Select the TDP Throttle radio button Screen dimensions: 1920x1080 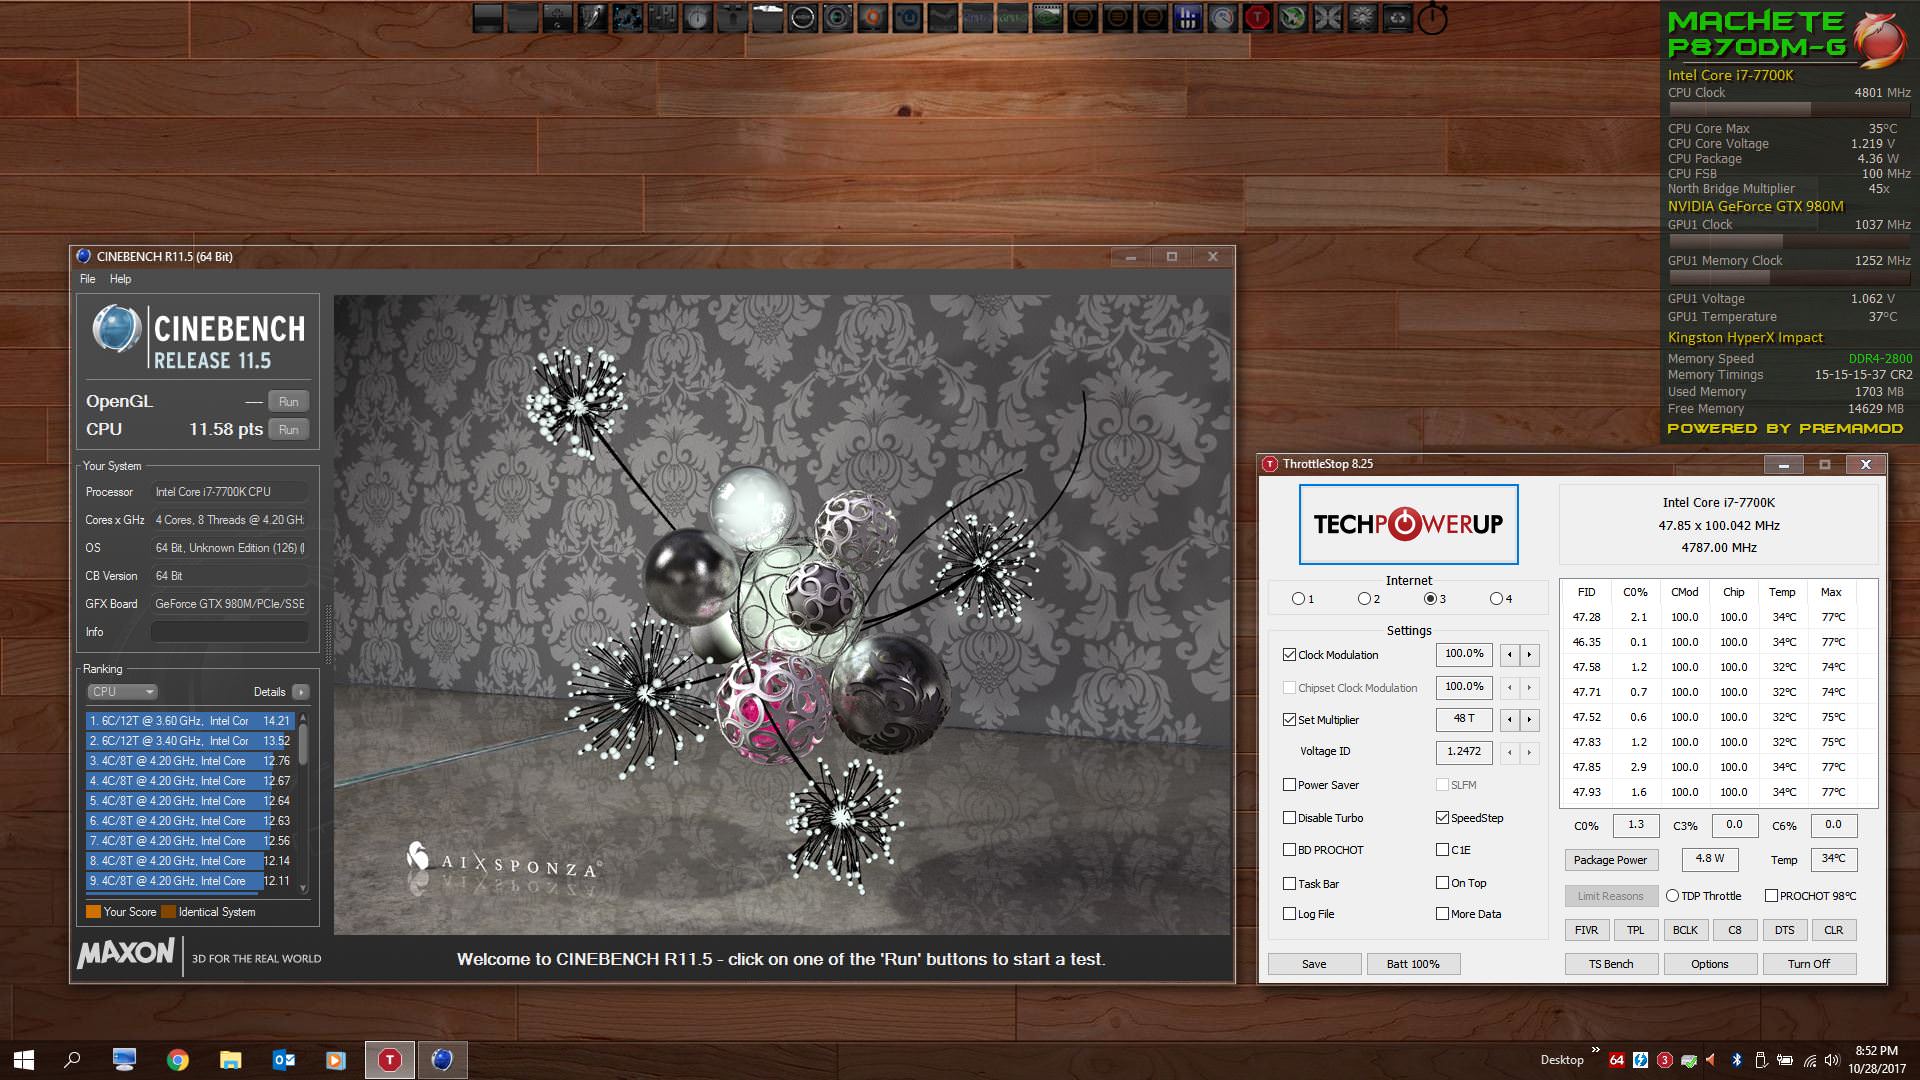pos(1672,896)
